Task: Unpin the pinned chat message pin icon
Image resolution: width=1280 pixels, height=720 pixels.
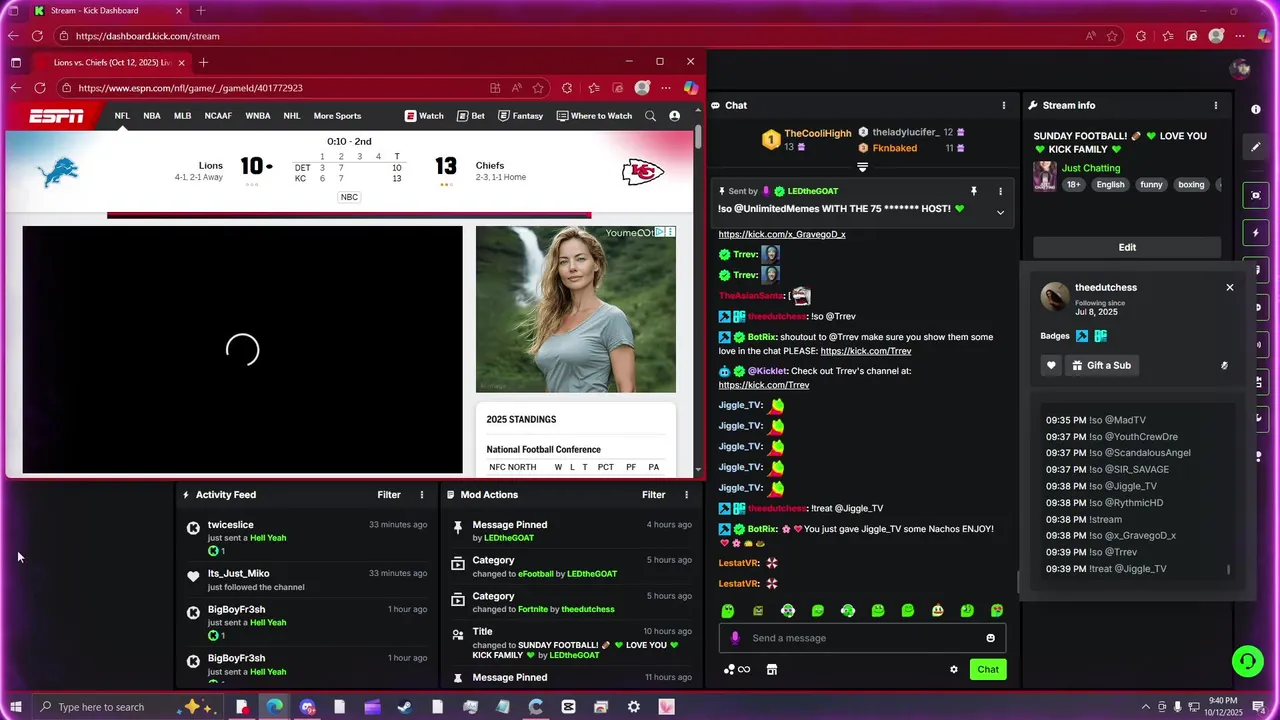Action: 973,191
